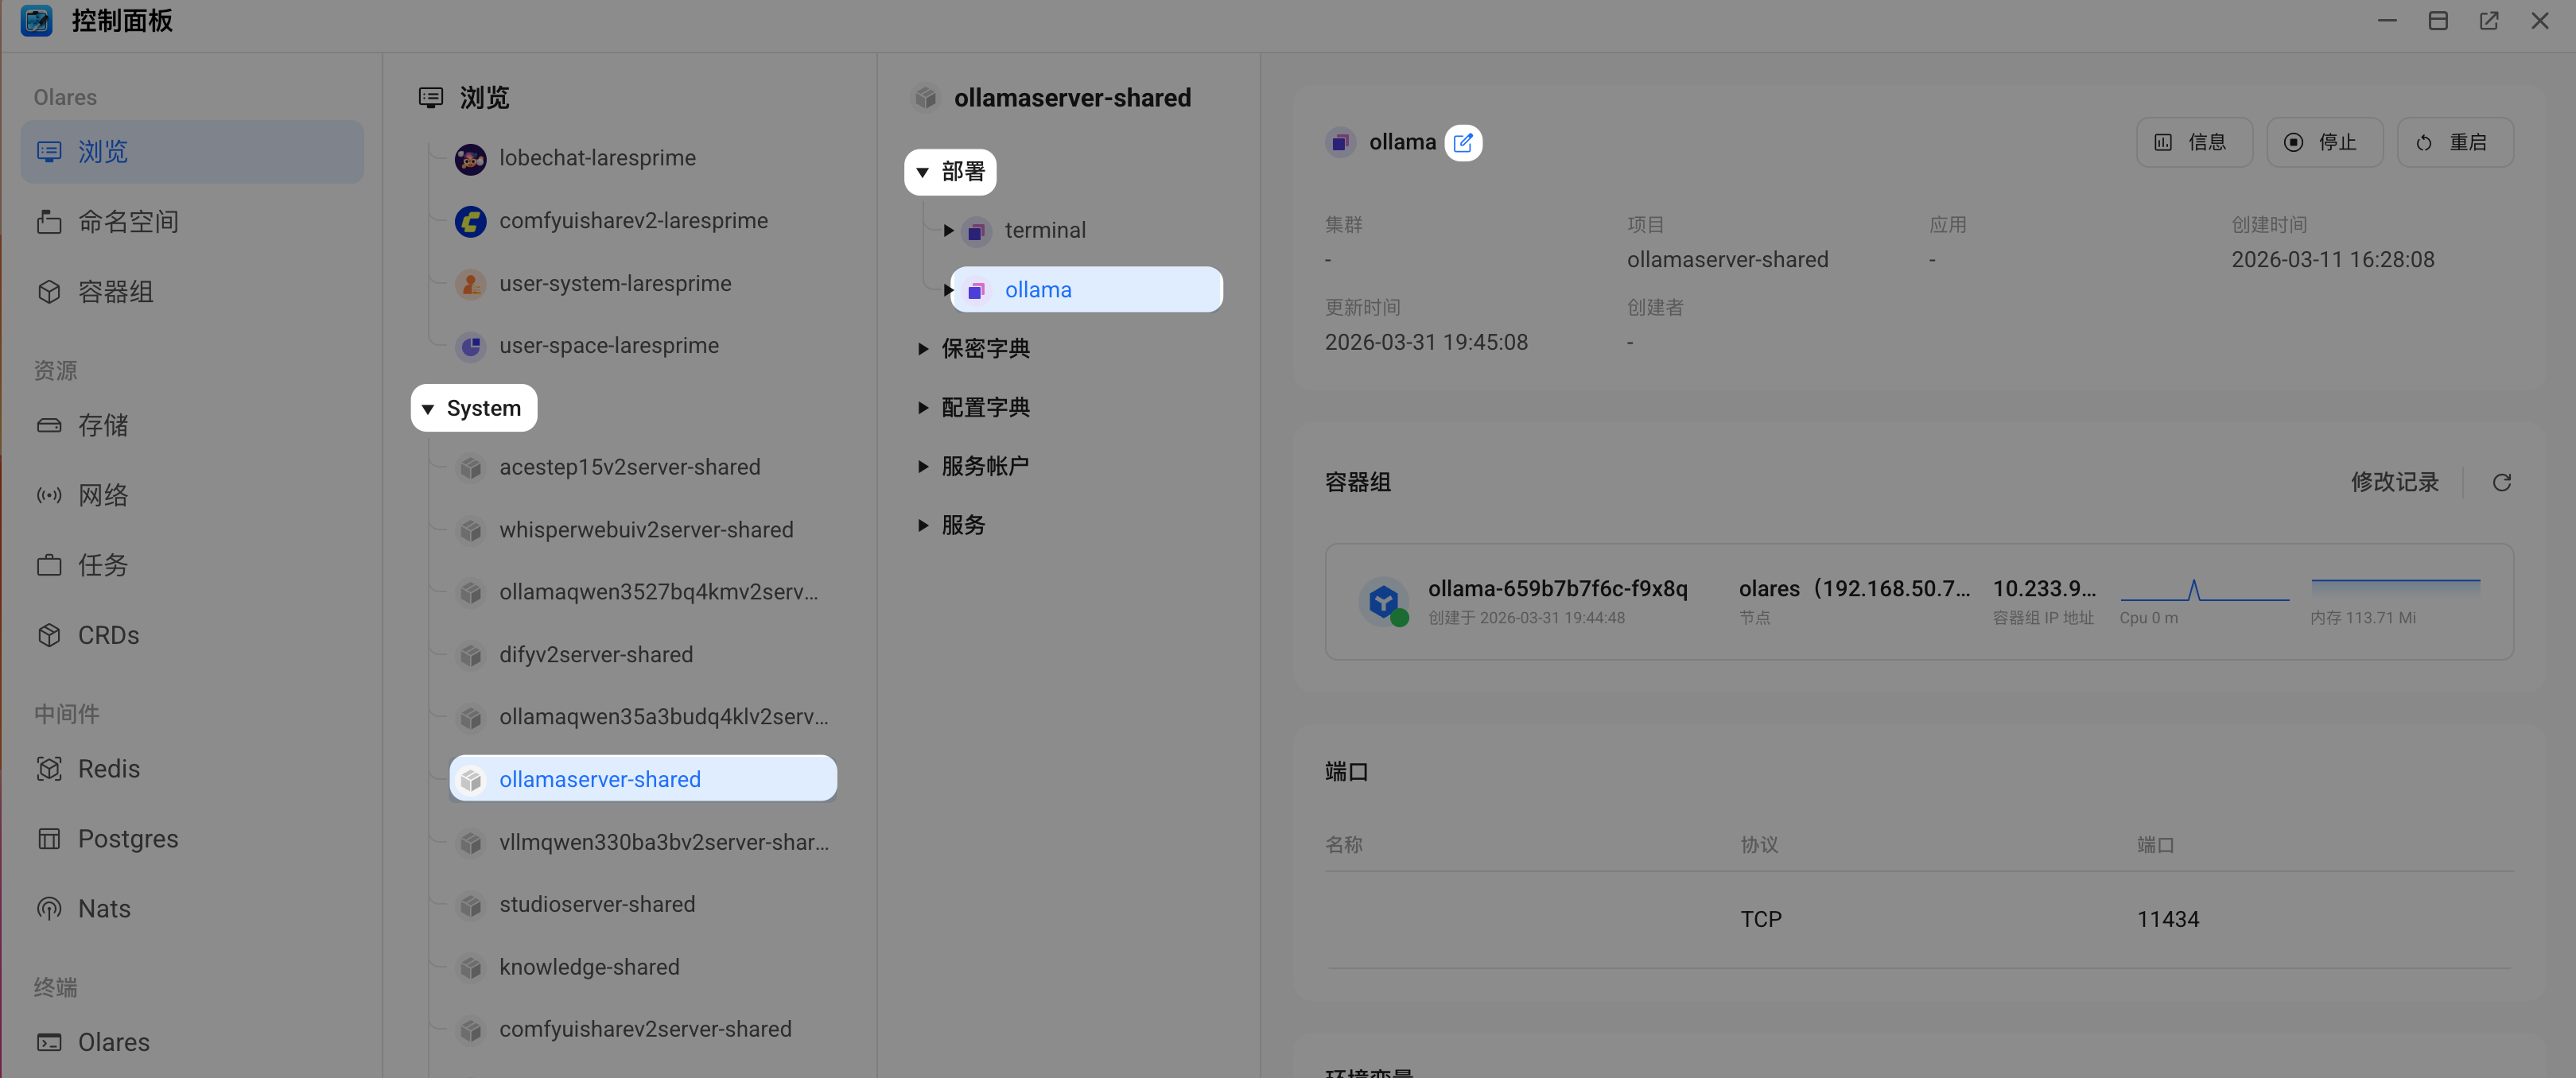The width and height of the screenshot is (2576, 1078).
Task: Open the 存储 storage section
Action: coord(103,425)
